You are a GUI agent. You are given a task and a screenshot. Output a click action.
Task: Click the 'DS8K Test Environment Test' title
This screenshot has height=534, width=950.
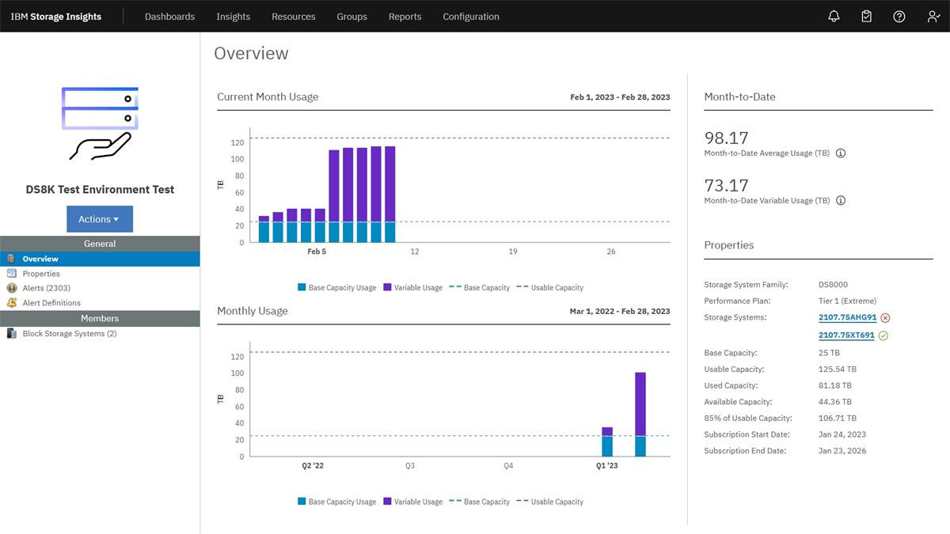click(100, 189)
